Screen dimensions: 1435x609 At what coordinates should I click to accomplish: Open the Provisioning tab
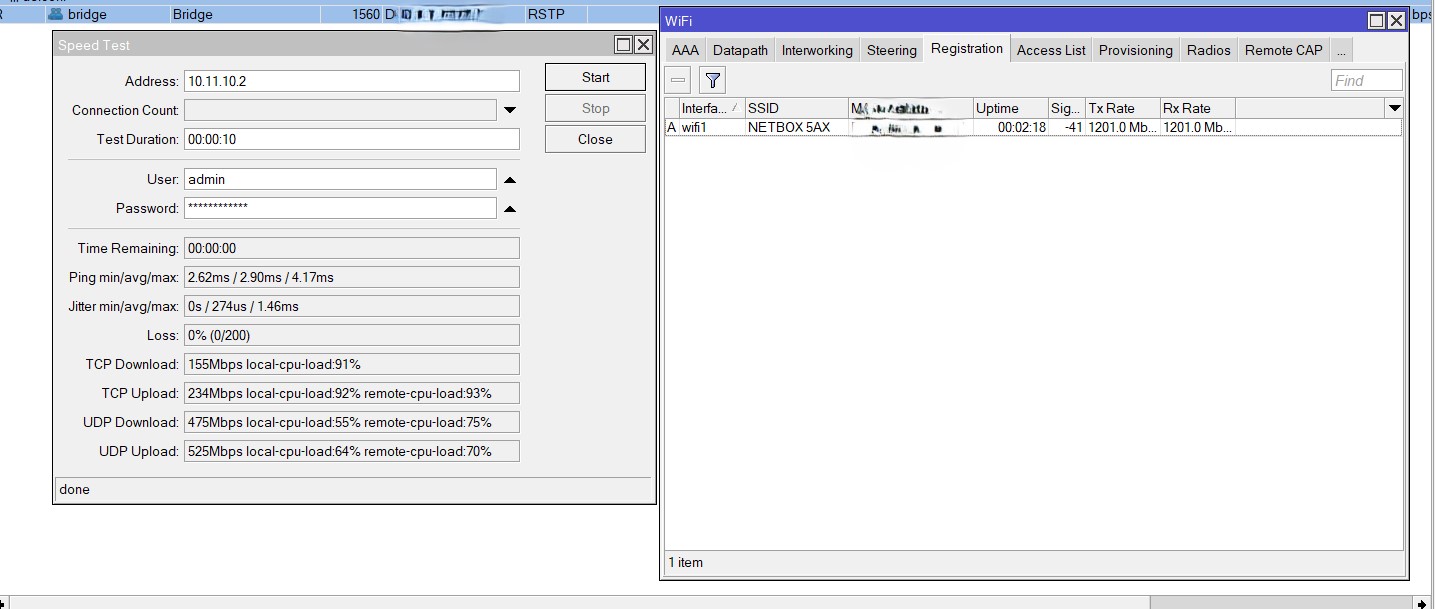1135,50
